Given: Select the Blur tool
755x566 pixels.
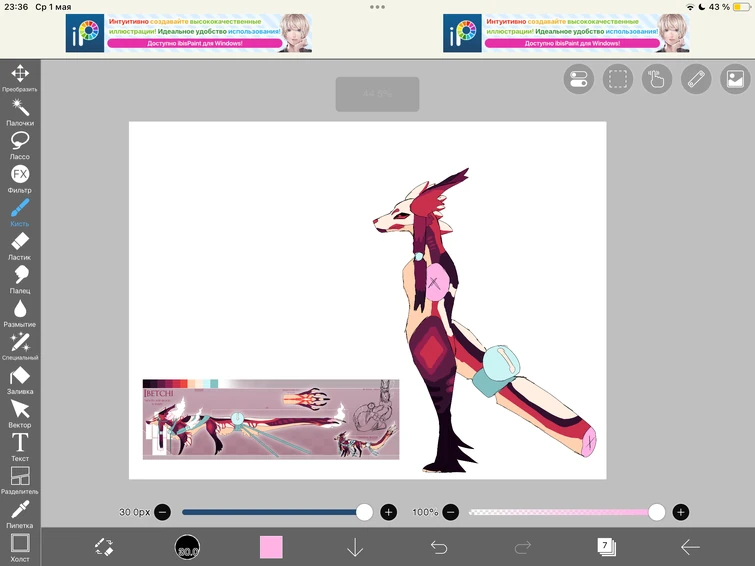Looking at the screenshot, I should coord(20,309).
